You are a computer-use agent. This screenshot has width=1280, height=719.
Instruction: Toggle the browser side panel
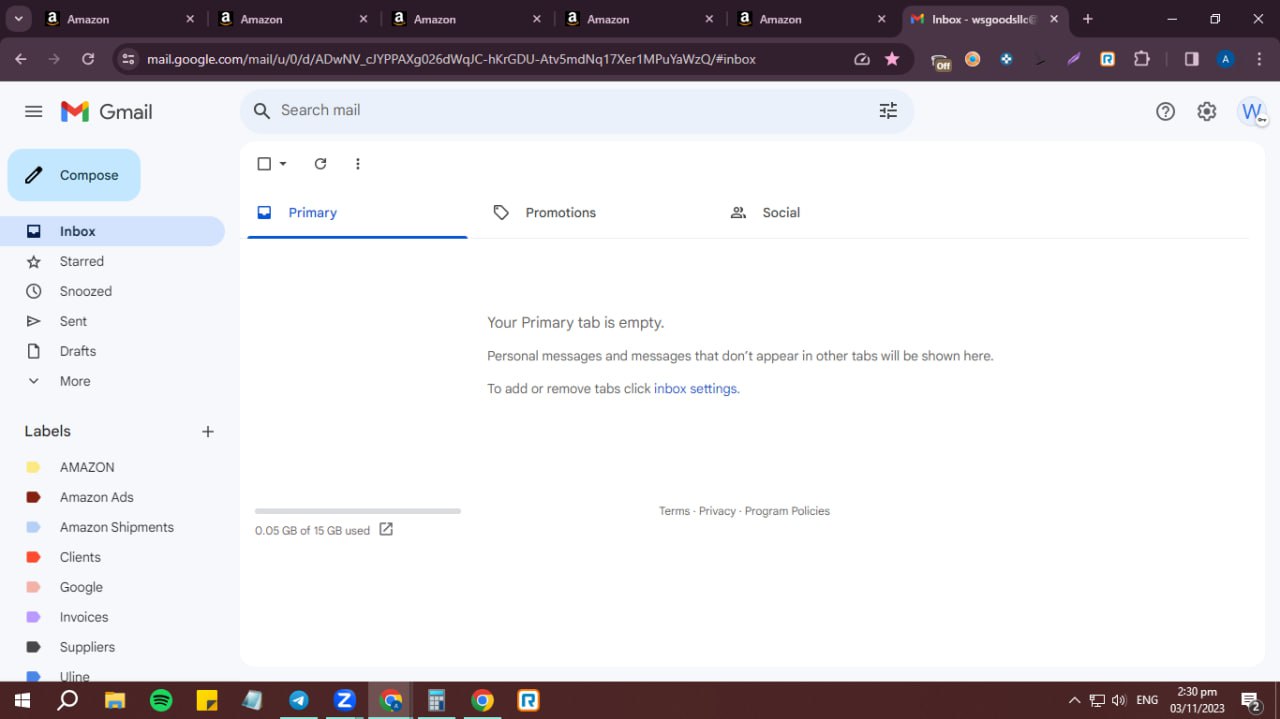pos(1191,59)
